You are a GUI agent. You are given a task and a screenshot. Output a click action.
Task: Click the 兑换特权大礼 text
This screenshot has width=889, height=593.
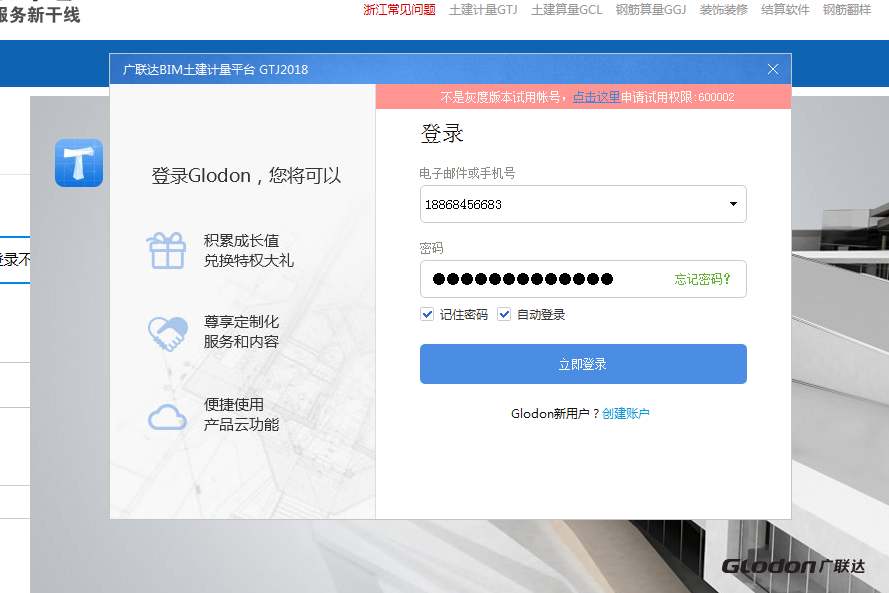(x=249, y=261)
